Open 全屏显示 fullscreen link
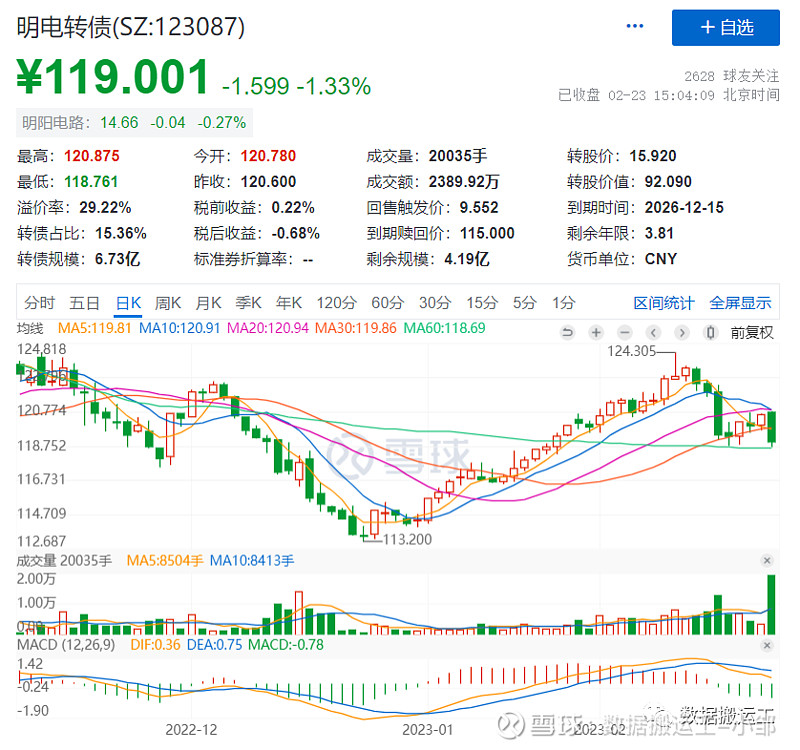This screenshot has width=800, height=750. pyautogui.click(x=740, y=303)
